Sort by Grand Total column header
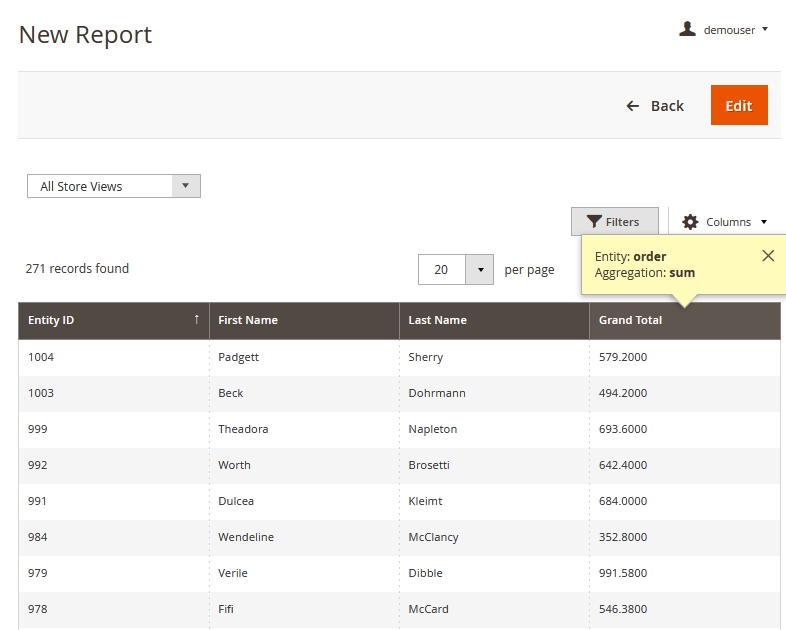This screenshot has height=630, width=786. [x=630, y=321]
